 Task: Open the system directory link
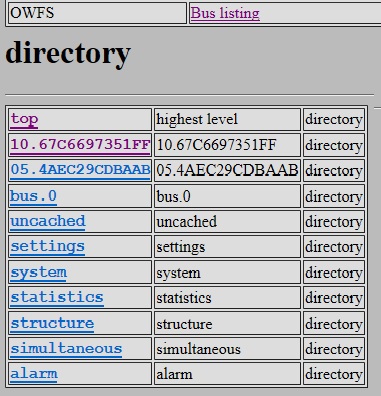tap(38, 273)
